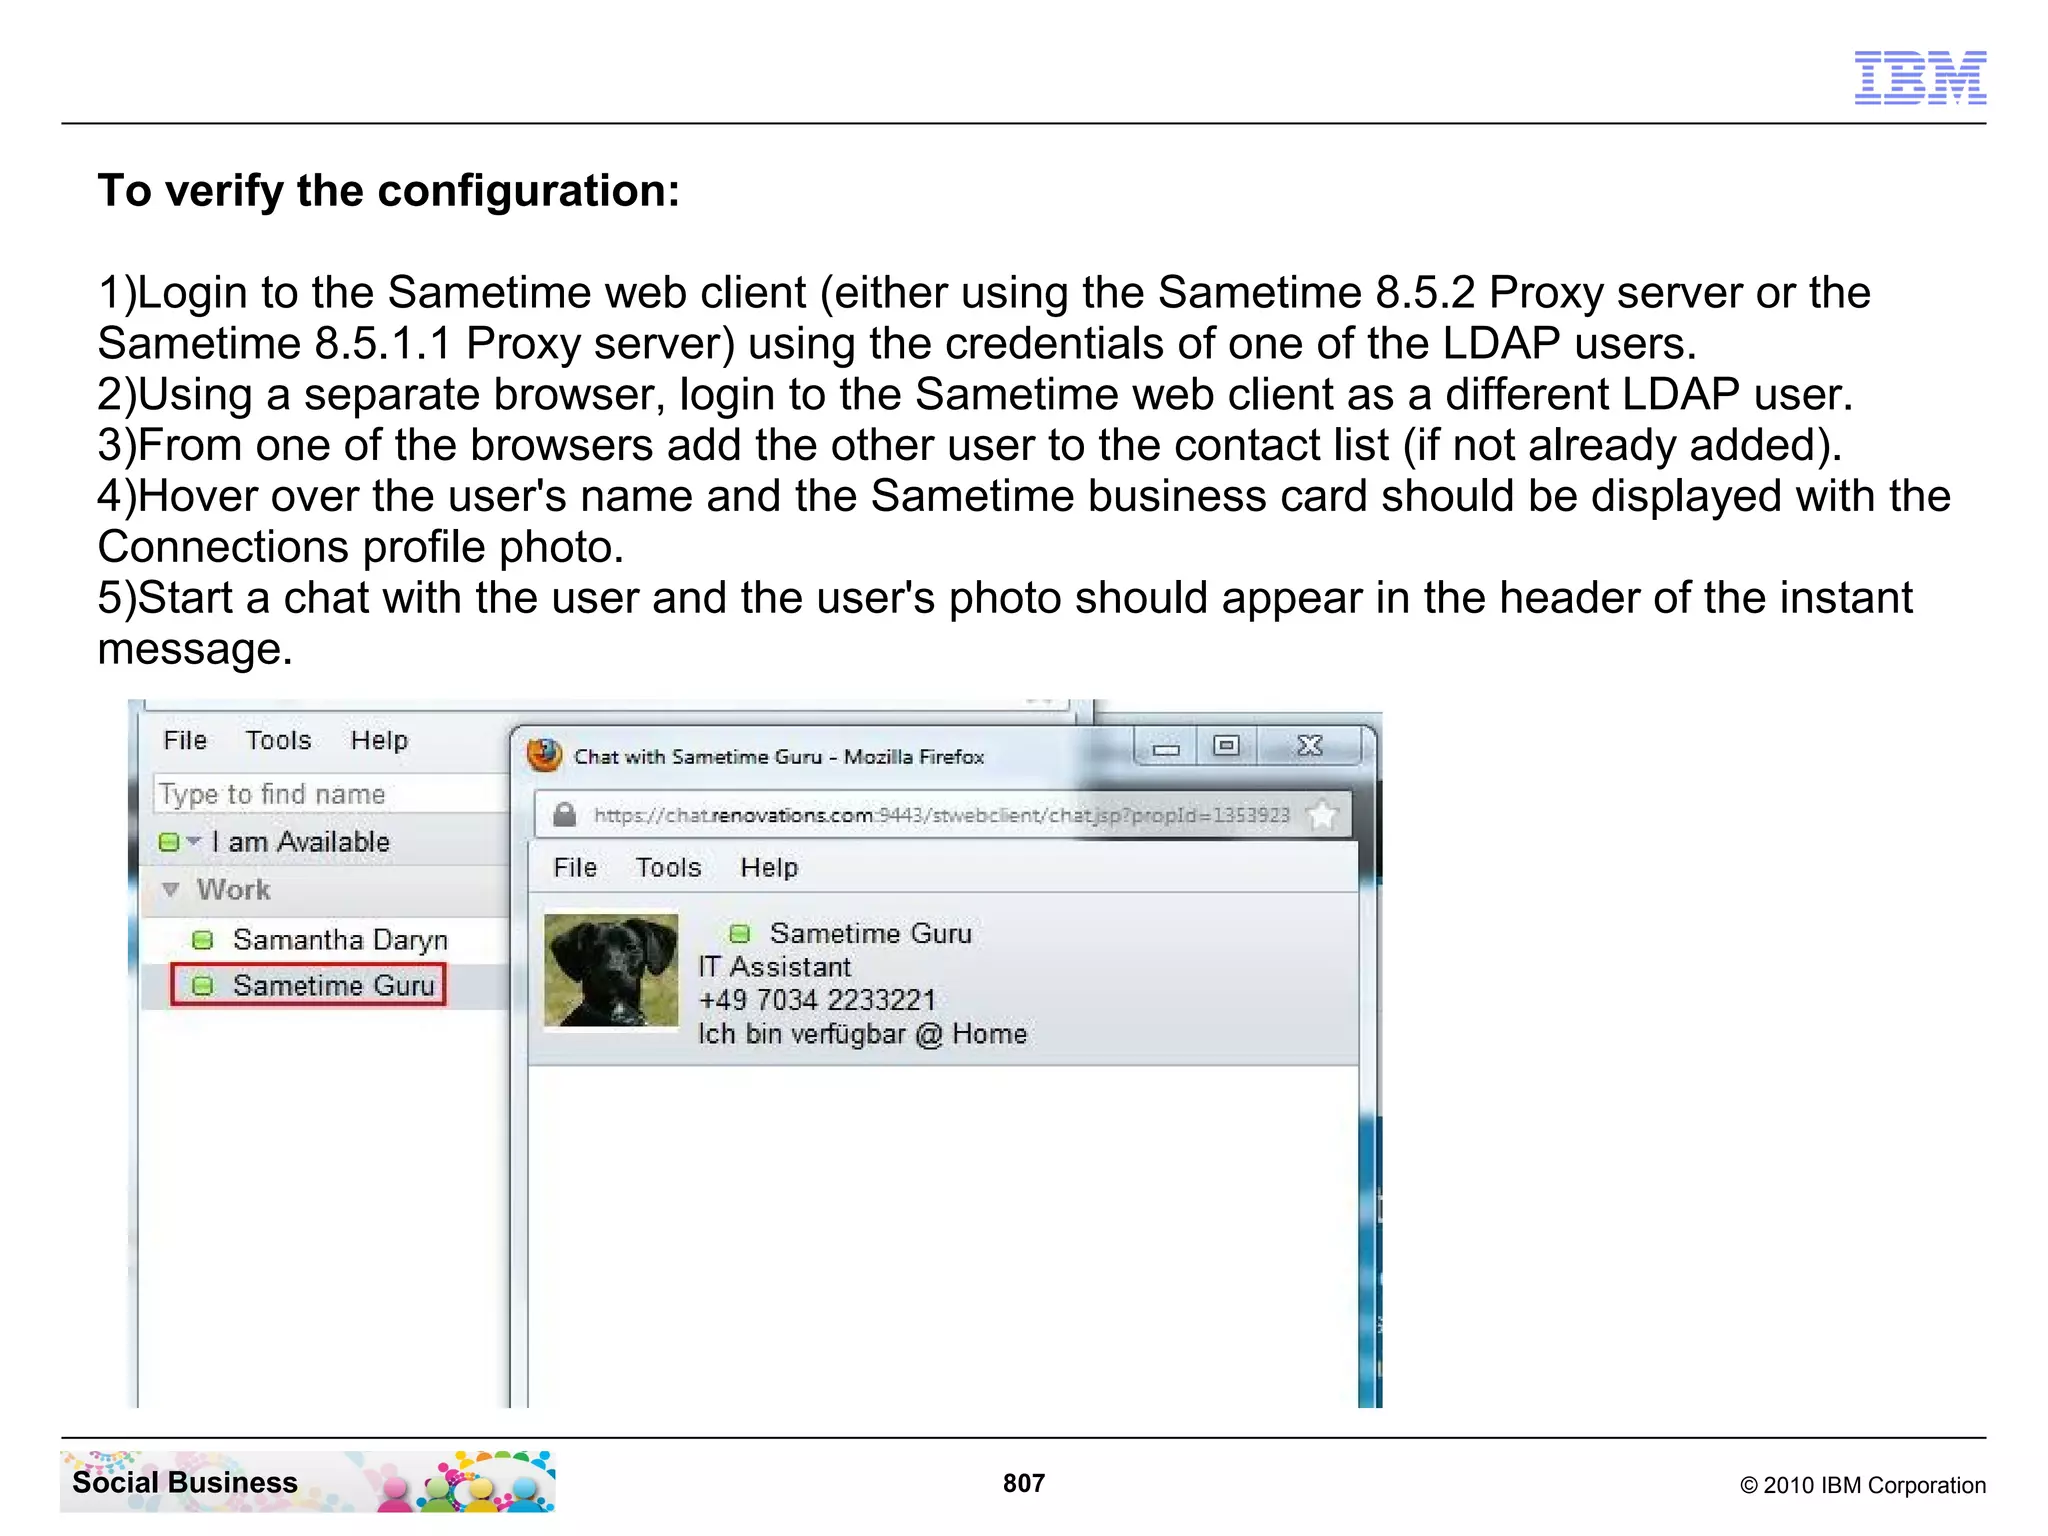Click the 'I am Available' status text
Viewport: 2048px width, 1536px height.
300,842
